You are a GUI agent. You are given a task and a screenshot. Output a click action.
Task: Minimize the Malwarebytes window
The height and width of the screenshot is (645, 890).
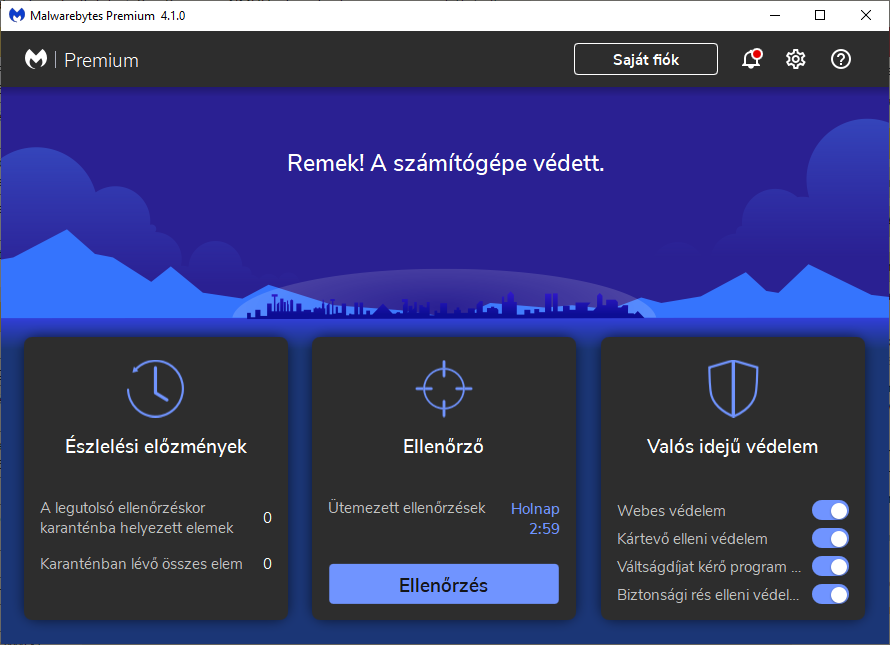(775, 15)
